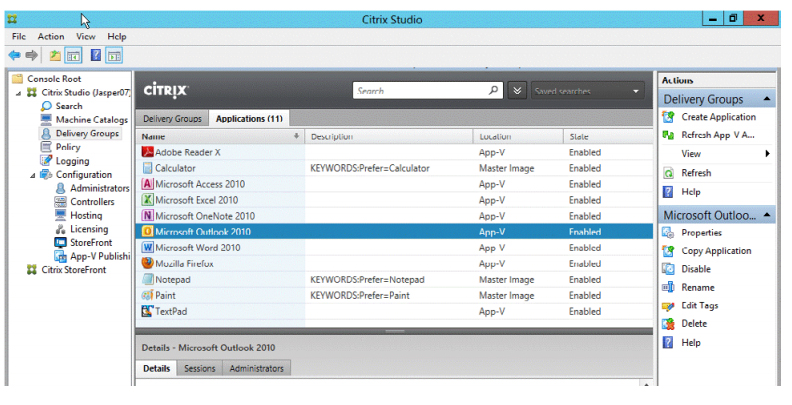The image size is (792, 405).
Task: Click the Edit Tags action icon
Action: [668, 306]
